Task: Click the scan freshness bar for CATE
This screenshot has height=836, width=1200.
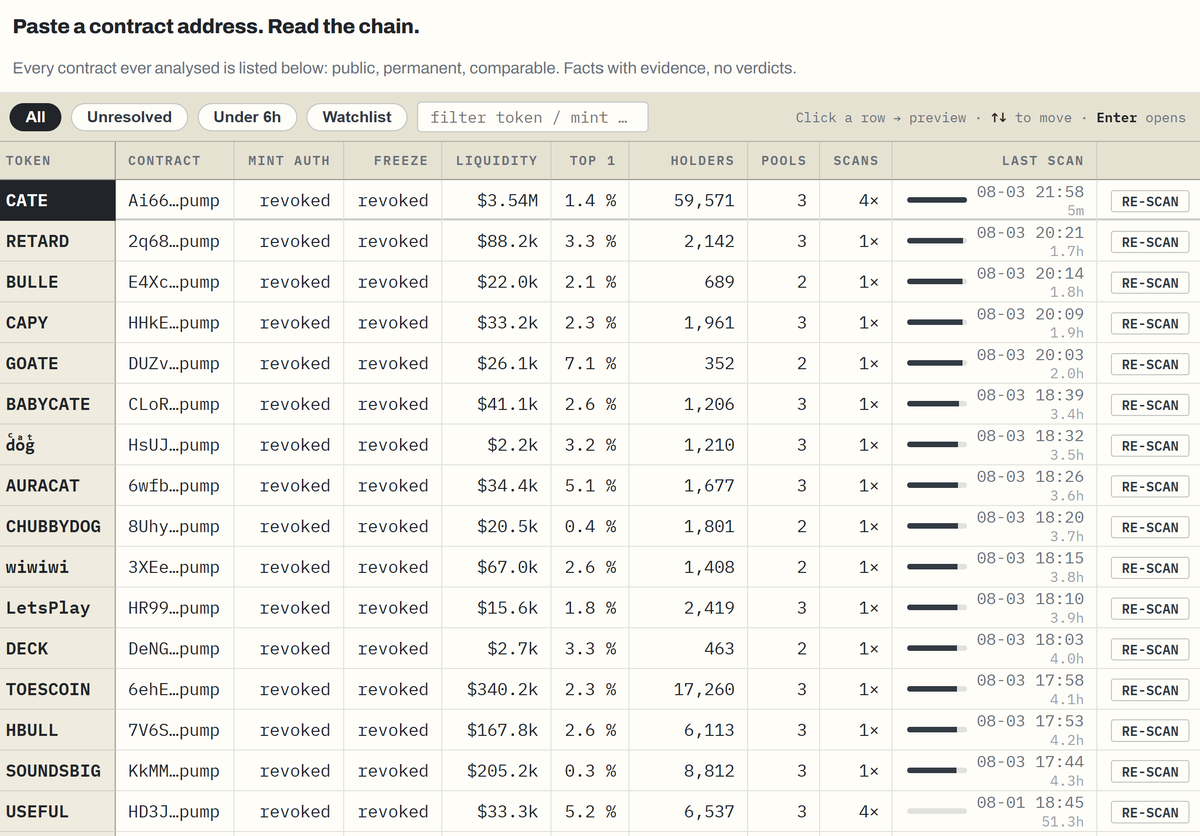Action: pyautogui.click(x=937, y=200)
